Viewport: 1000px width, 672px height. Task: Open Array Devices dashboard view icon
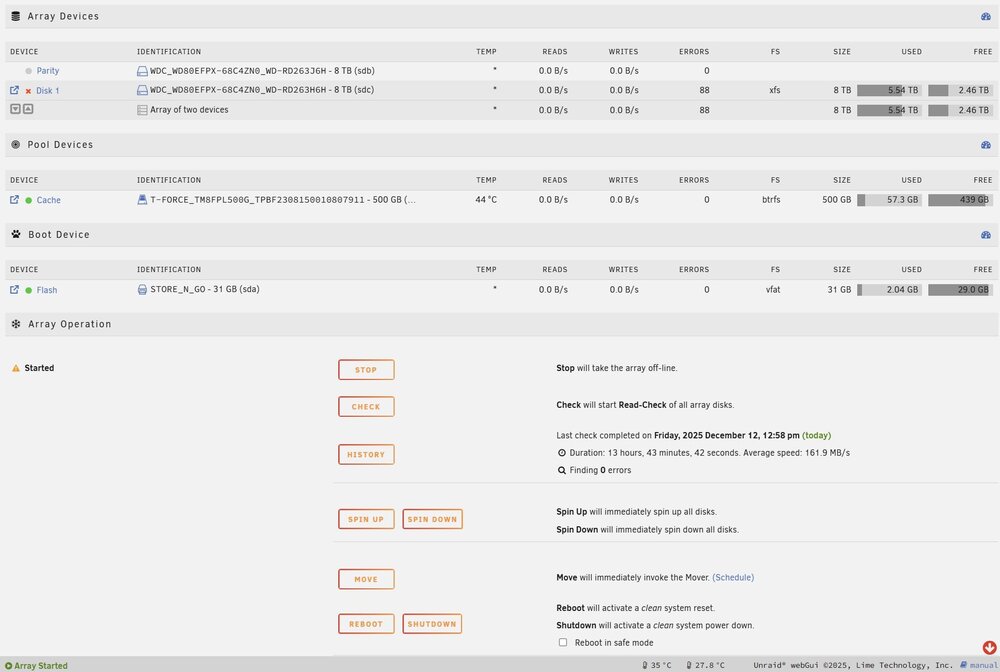(985, 17)
